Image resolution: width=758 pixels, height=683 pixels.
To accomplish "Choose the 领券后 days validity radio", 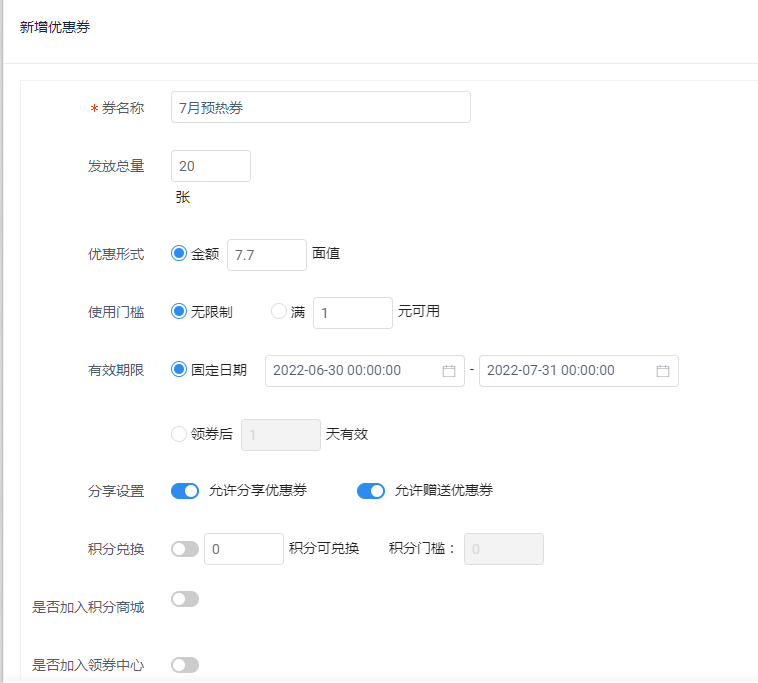I will click(x=179, y=434).
